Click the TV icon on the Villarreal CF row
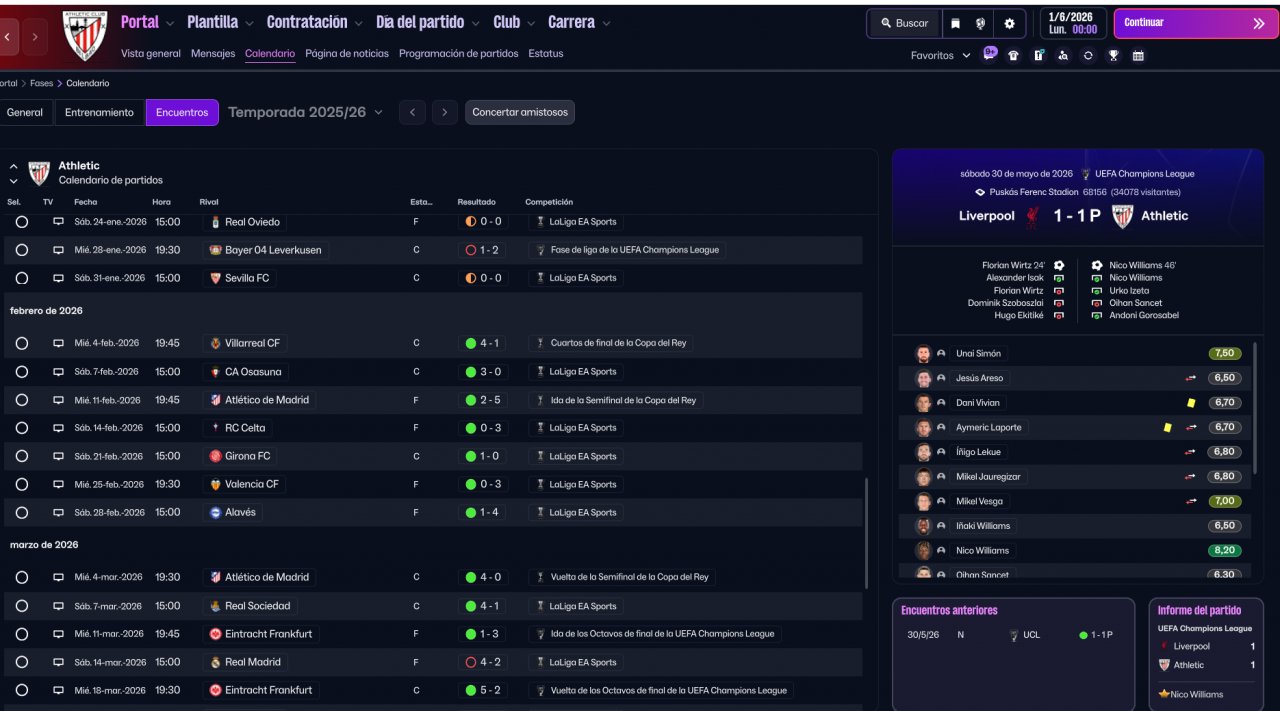This screenshot has width=1280, height=711. (x=58, y=343)
